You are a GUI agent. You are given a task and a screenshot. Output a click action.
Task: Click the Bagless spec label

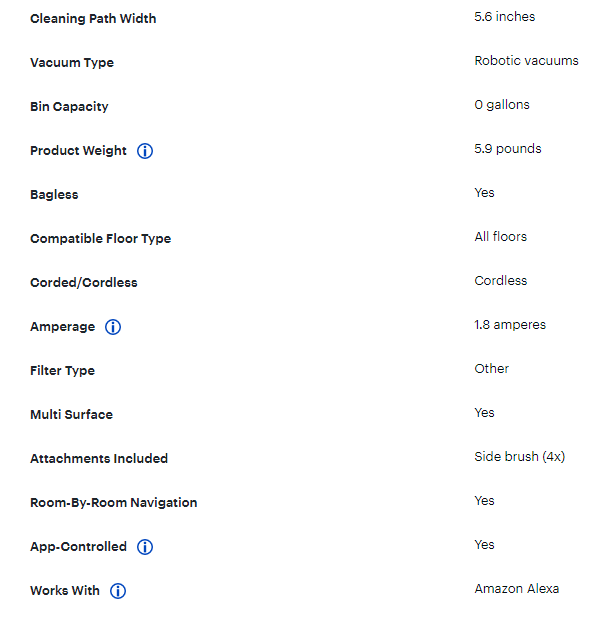[54, 195]
